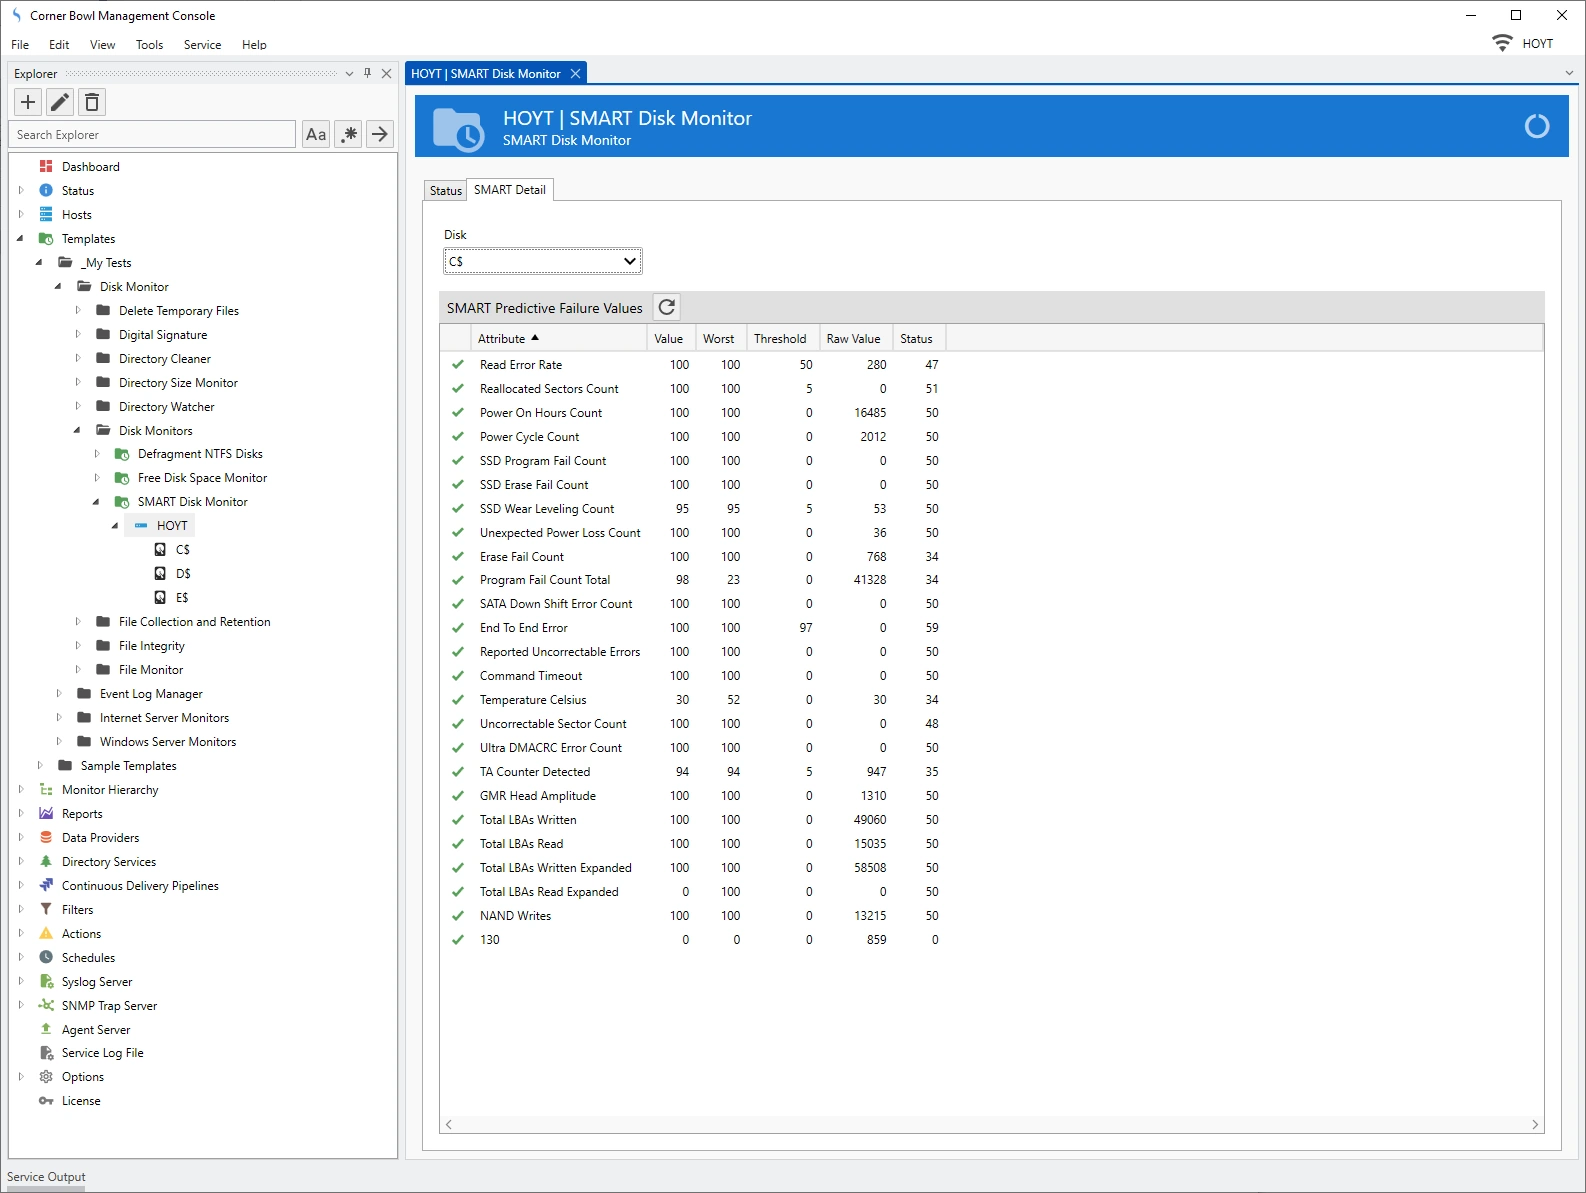Screen dimensions: 1586x1193
Task: Open the Tools menu
Action: (x=149, y=45)
